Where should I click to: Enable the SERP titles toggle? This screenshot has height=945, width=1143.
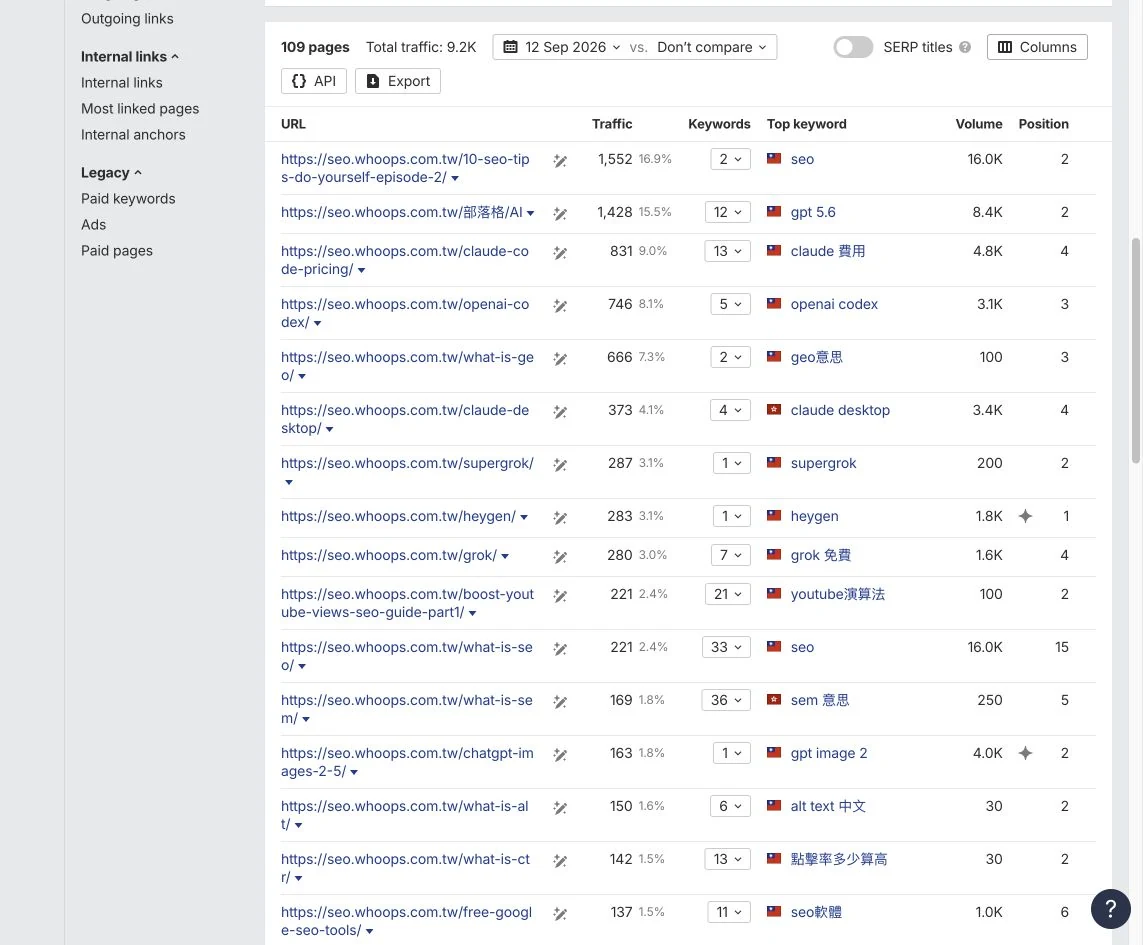point(853,47)
